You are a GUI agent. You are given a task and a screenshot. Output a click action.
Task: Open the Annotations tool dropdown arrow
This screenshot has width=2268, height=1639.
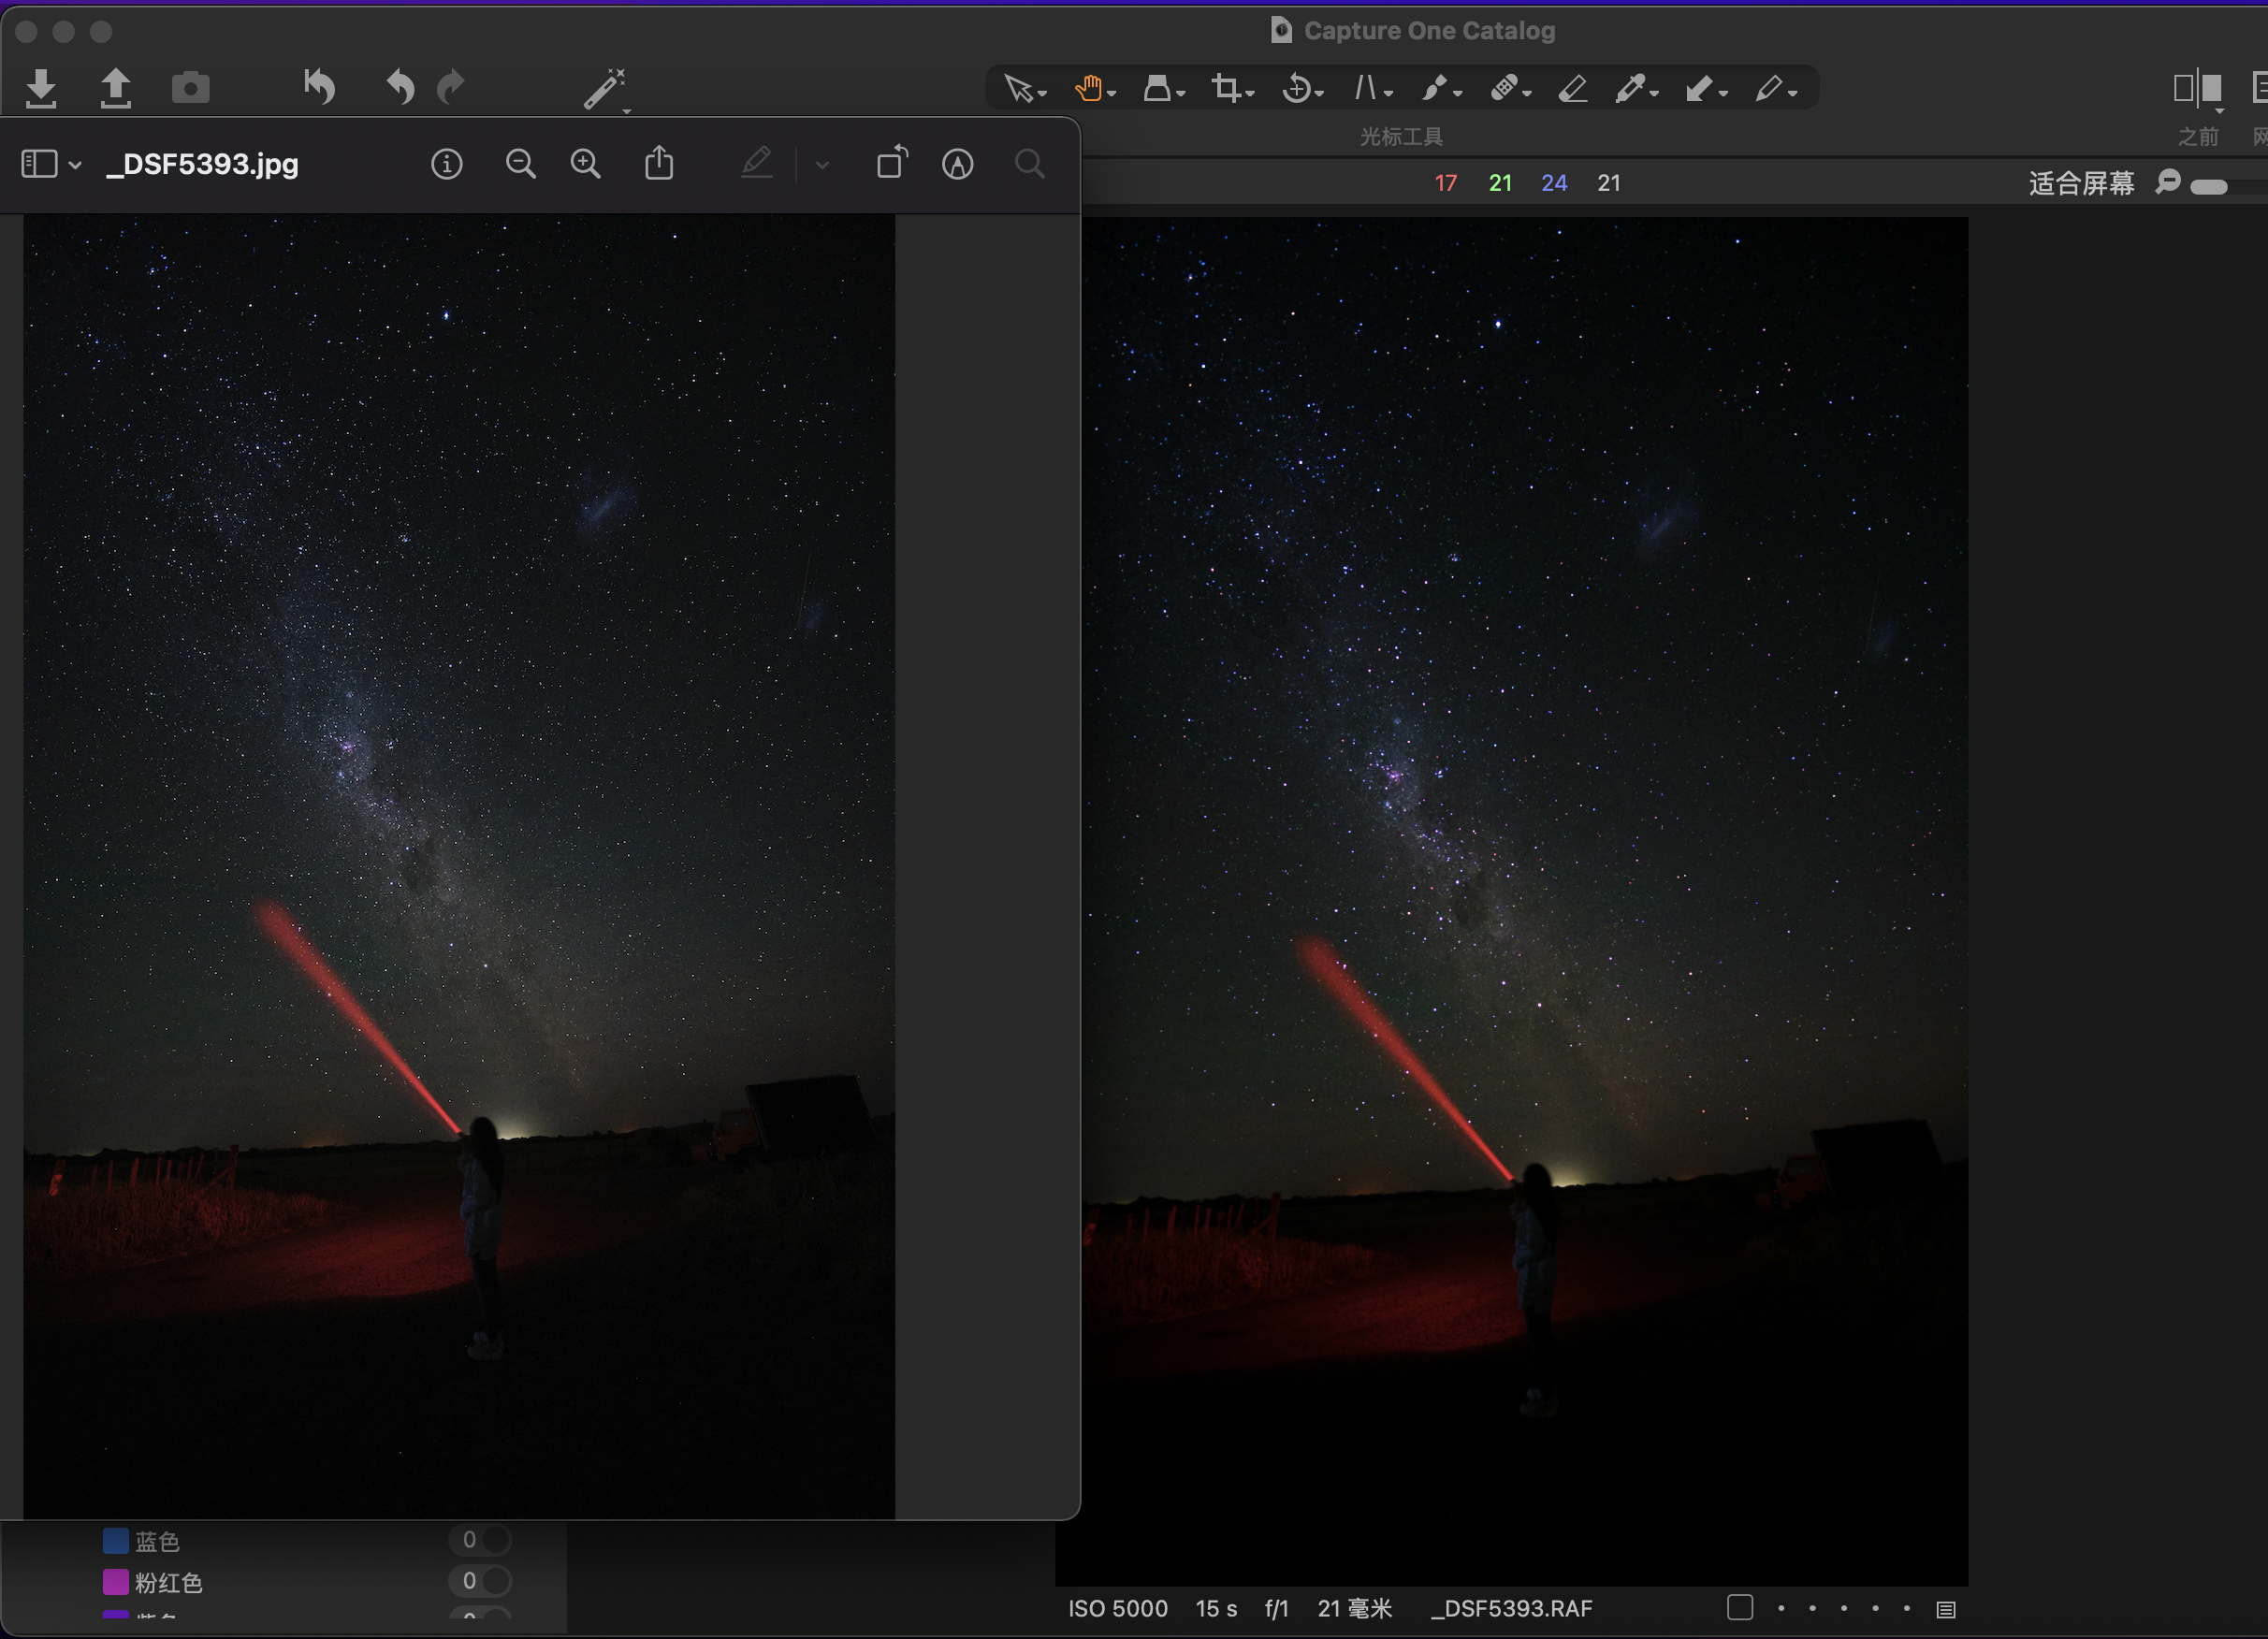[x=1793, y=94]
